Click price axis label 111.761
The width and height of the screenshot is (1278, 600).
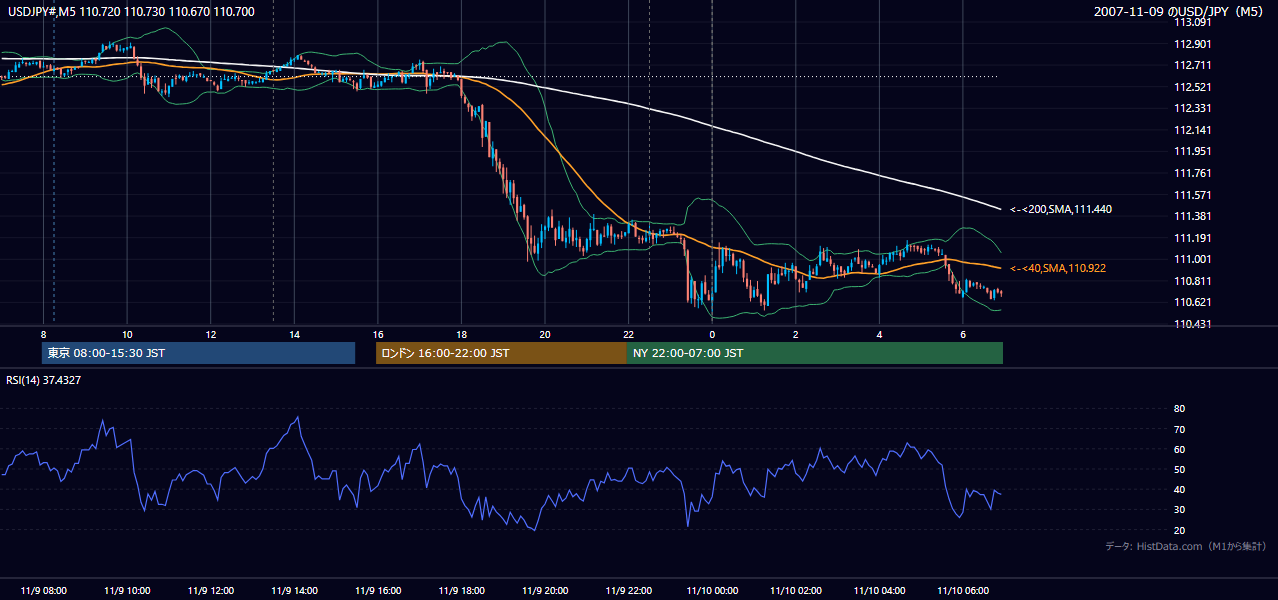pyautogui.click(x=1191, y=173)
